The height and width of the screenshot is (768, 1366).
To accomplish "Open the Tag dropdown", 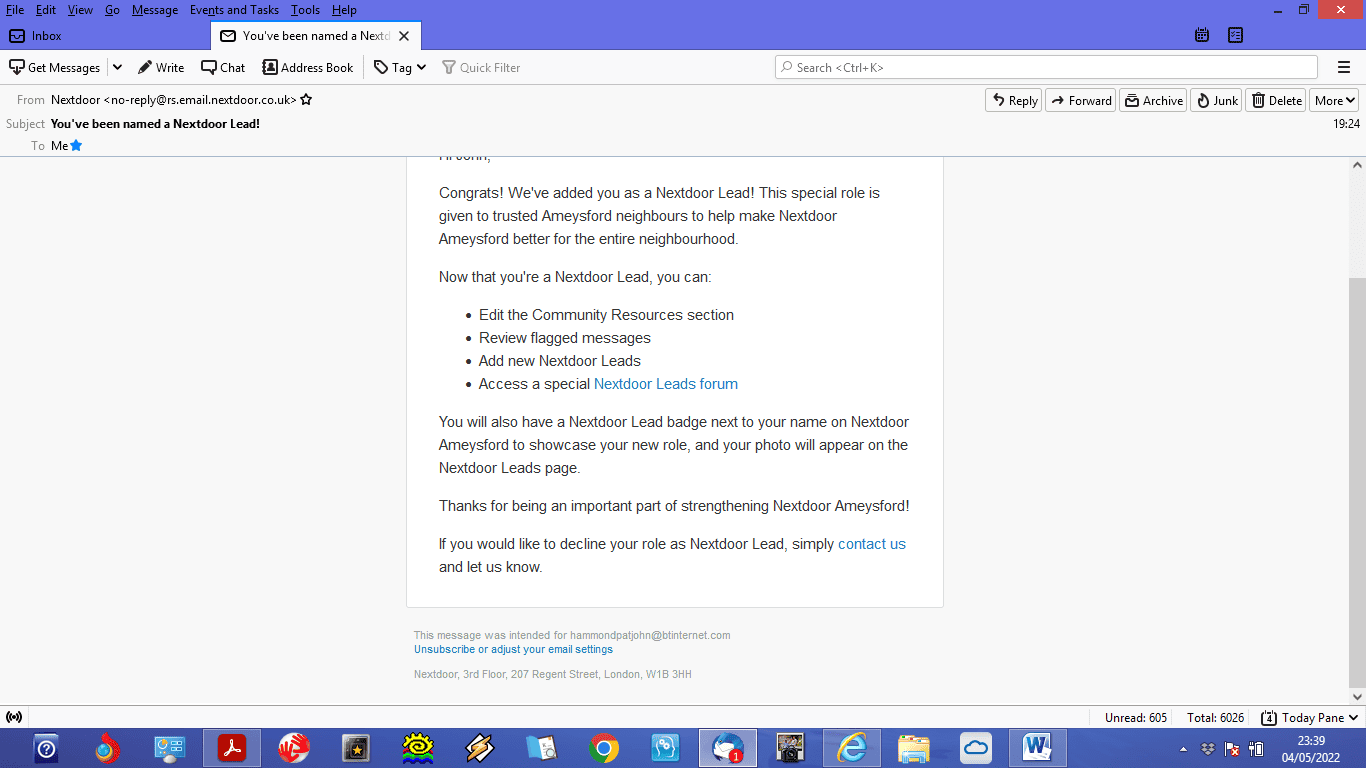I will [400, 67].
